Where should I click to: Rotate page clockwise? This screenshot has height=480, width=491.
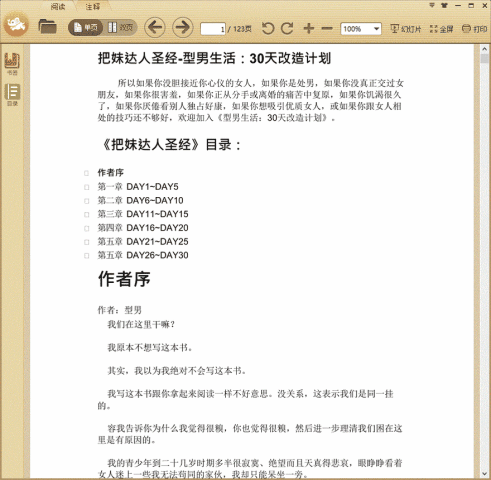[287, 29]
